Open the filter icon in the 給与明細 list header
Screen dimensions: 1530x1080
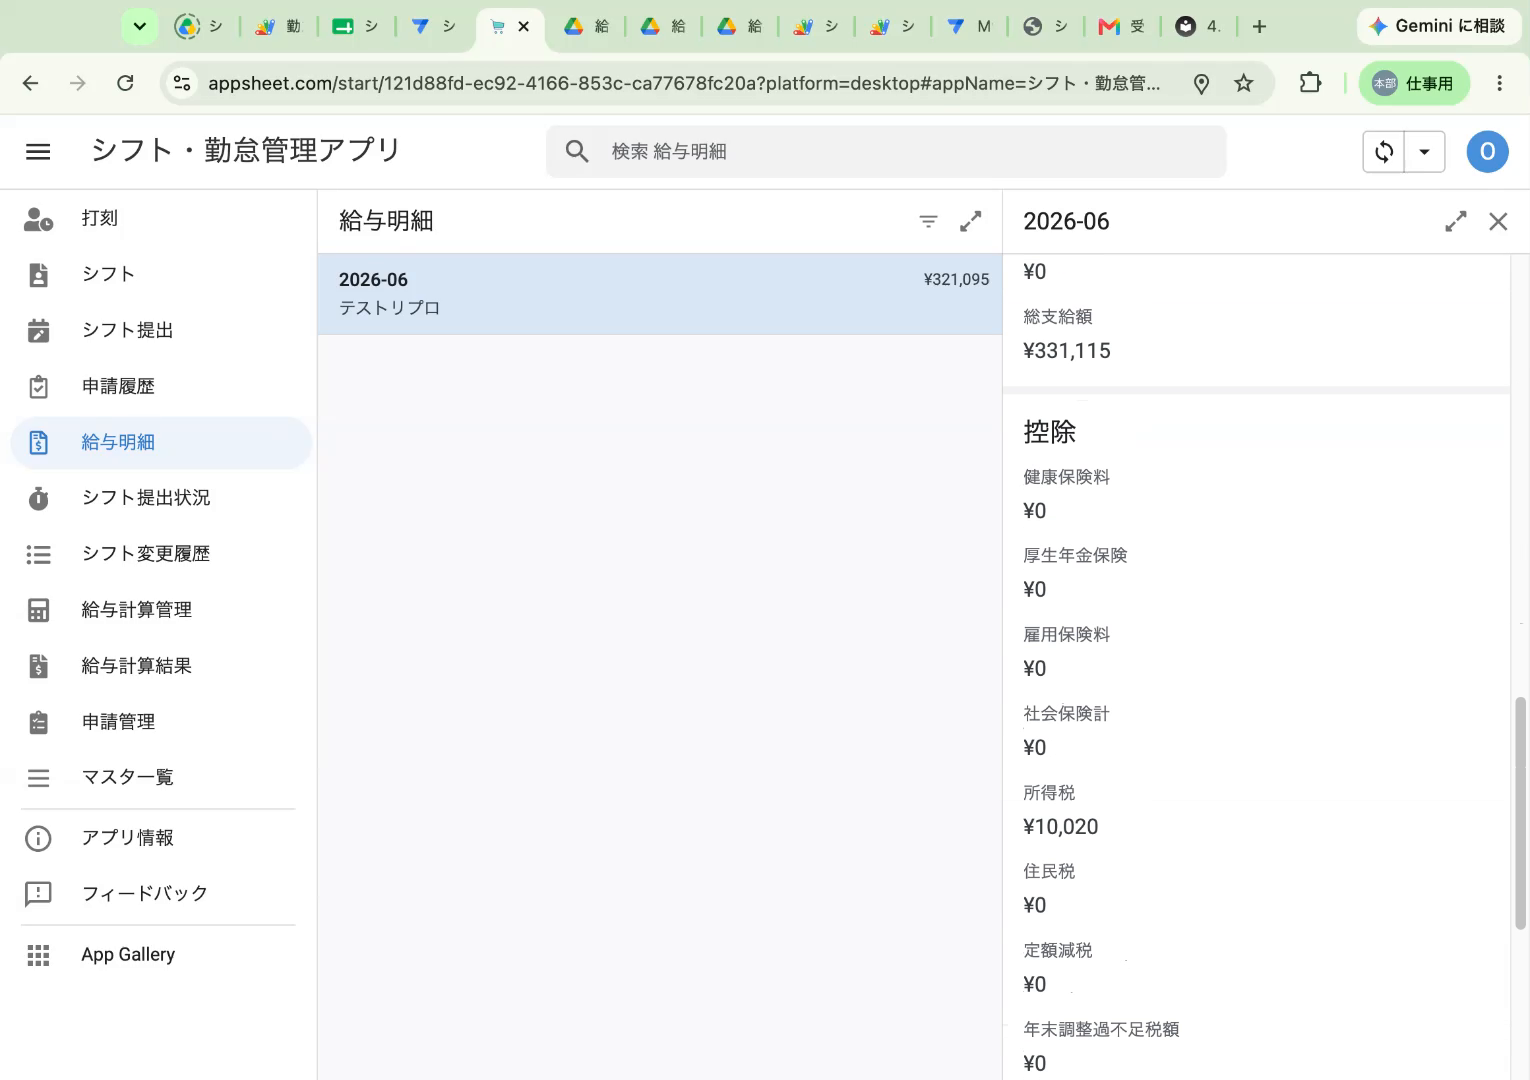[x=928, y=222]
